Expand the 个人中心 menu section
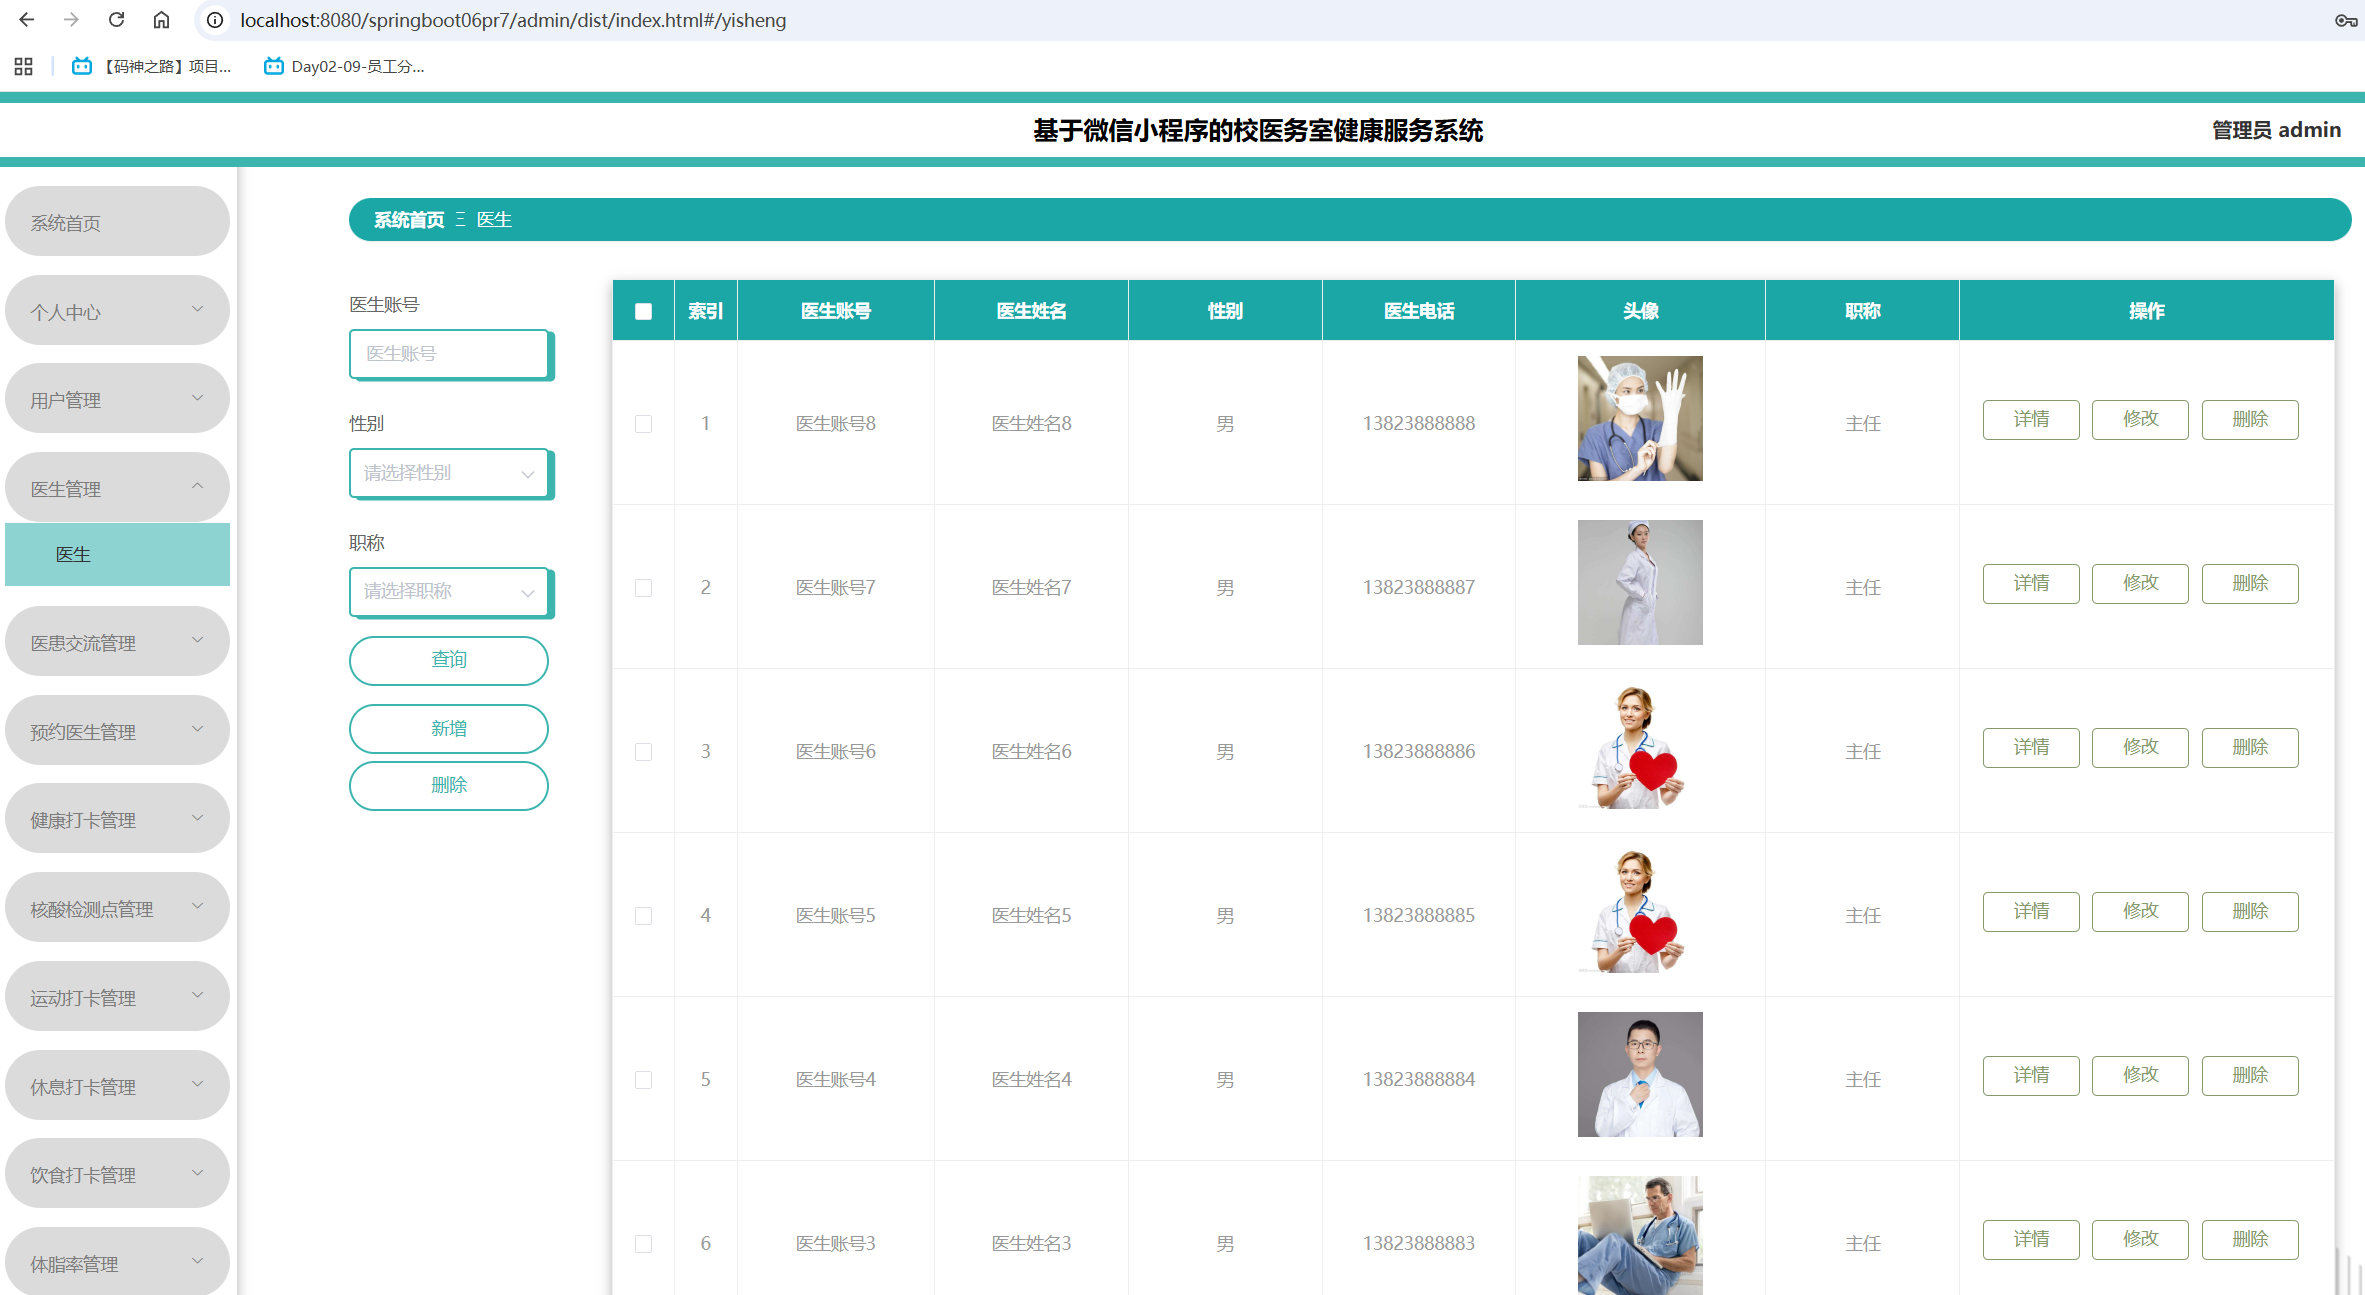 (x=117, y=311)
